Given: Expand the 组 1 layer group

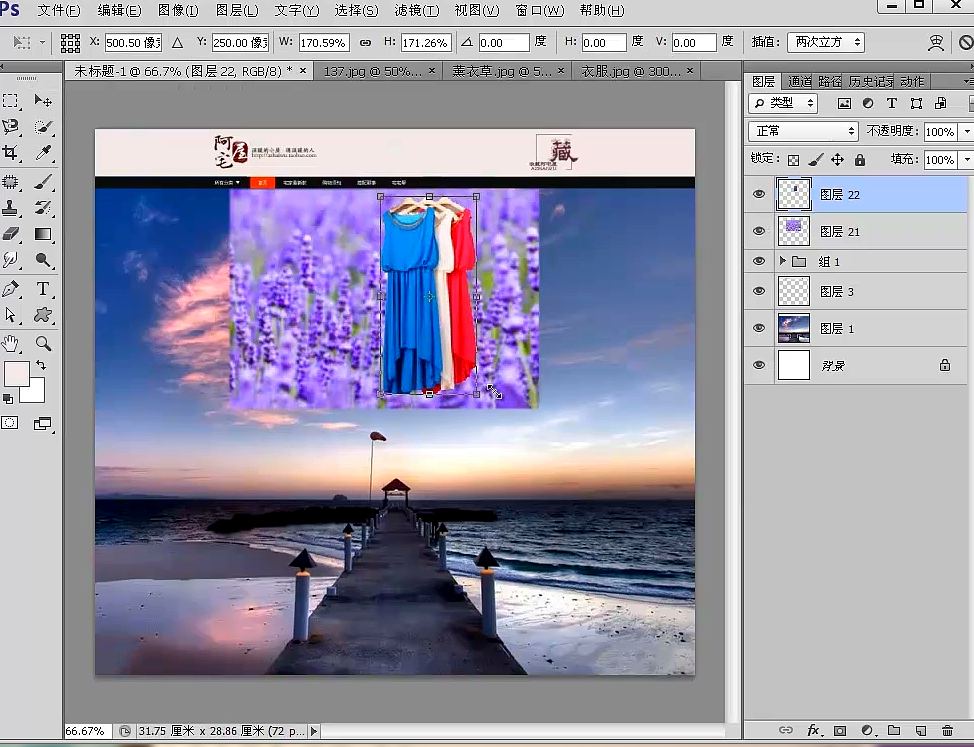Looking at the screenshot, I should [x=783, y=261].
